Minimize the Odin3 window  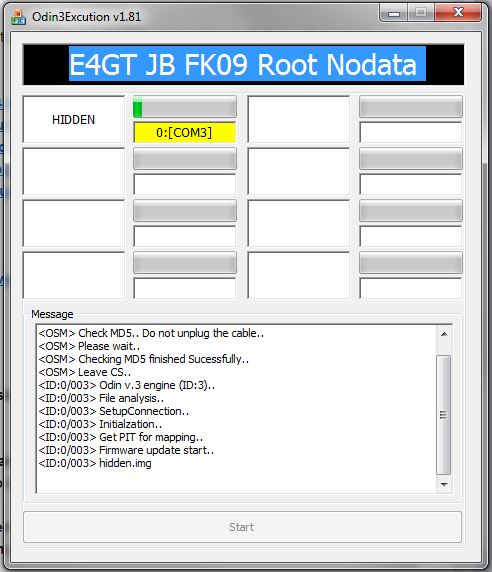(394, 13)
